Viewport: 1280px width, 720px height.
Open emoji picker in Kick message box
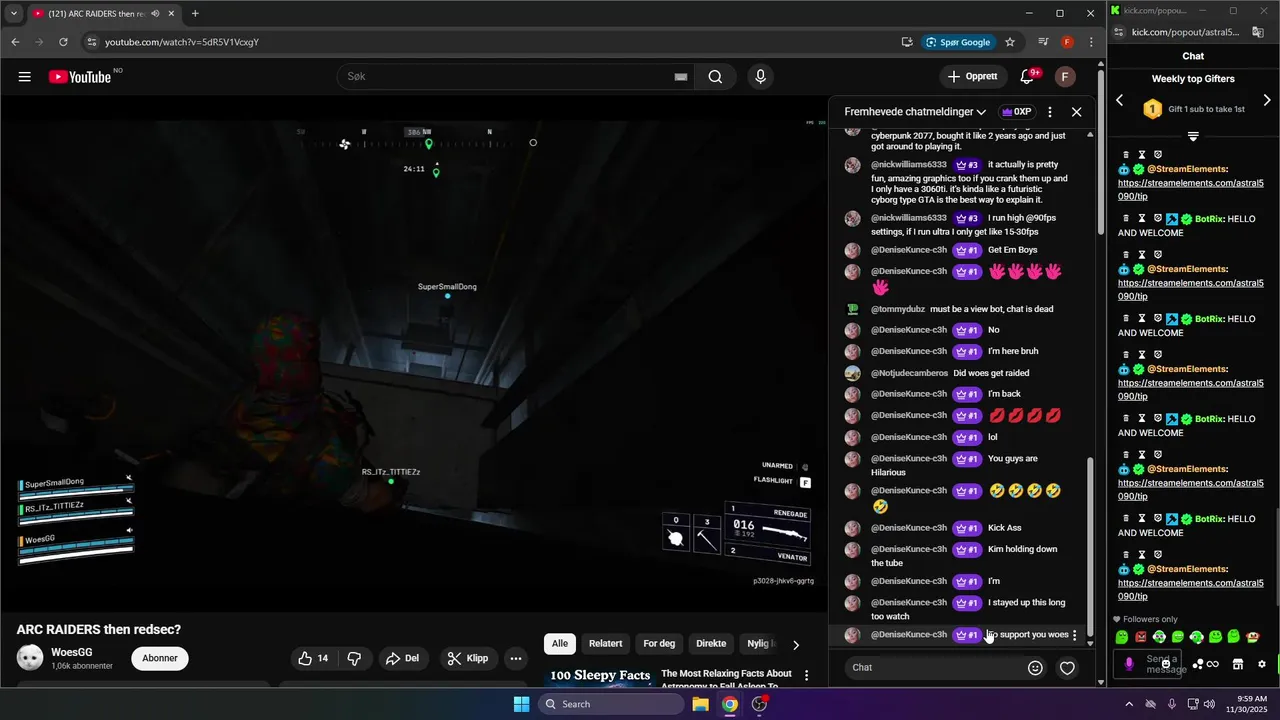(1166, 664)
